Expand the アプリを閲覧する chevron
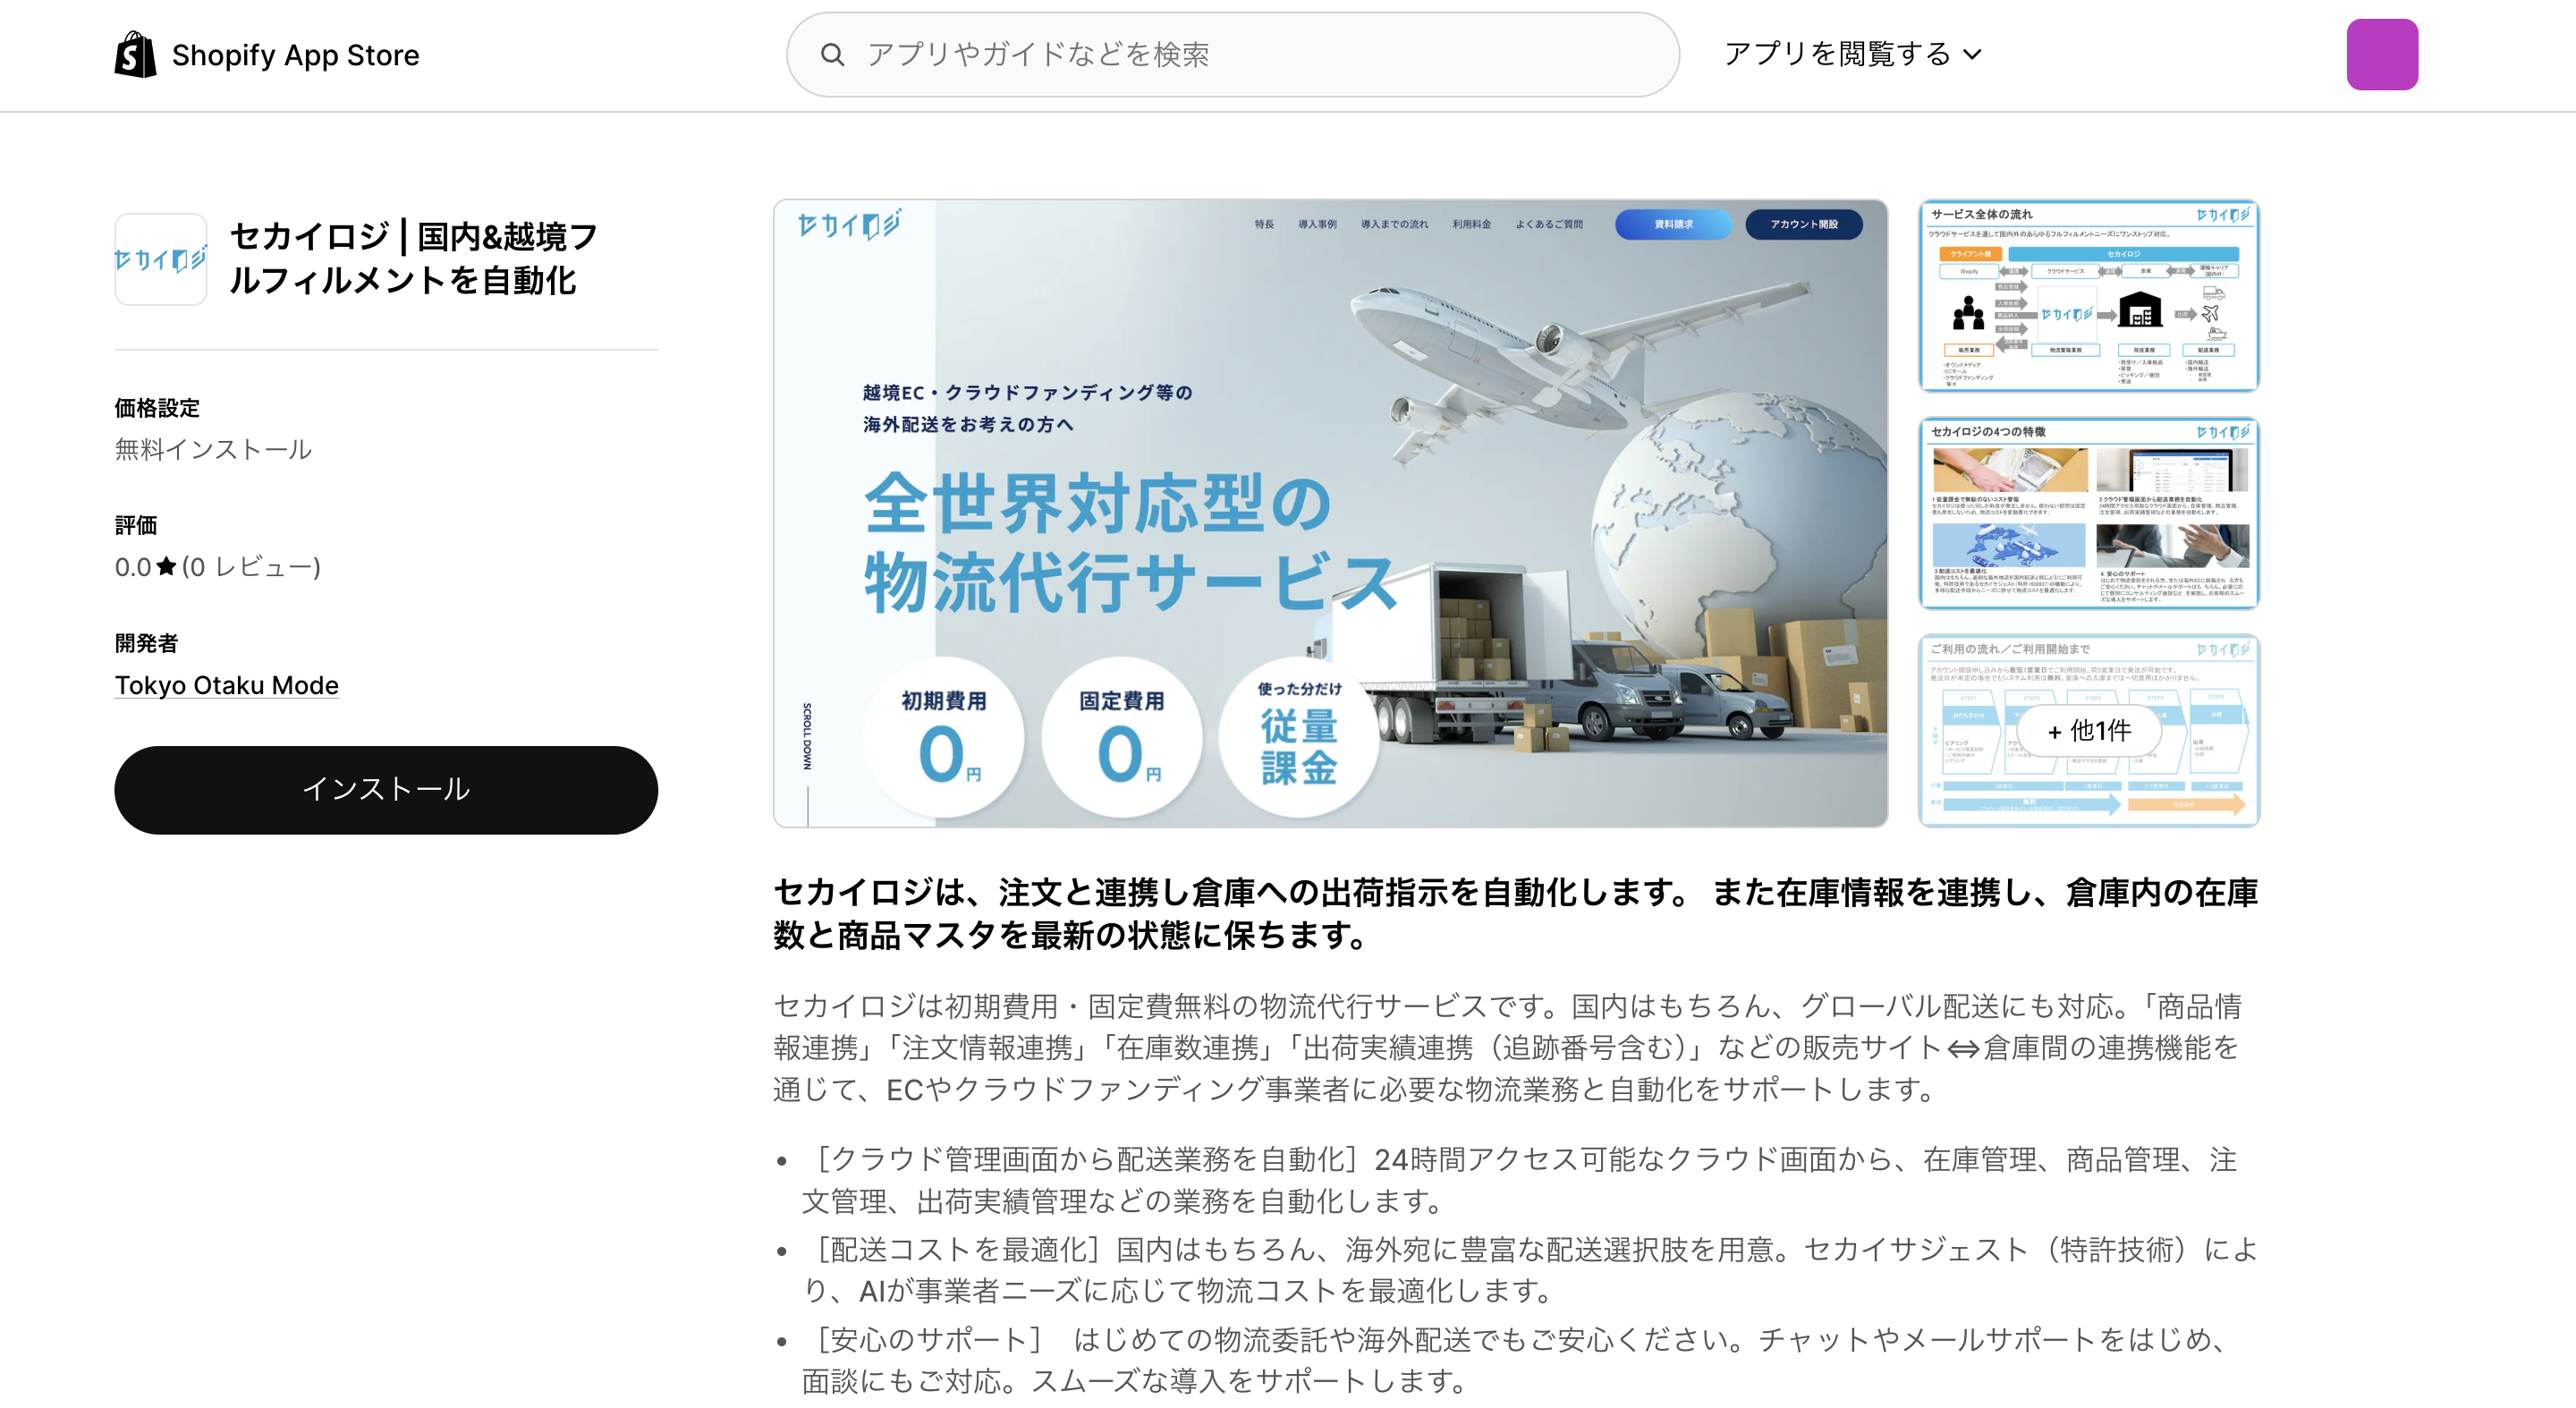 (1972, 55)
